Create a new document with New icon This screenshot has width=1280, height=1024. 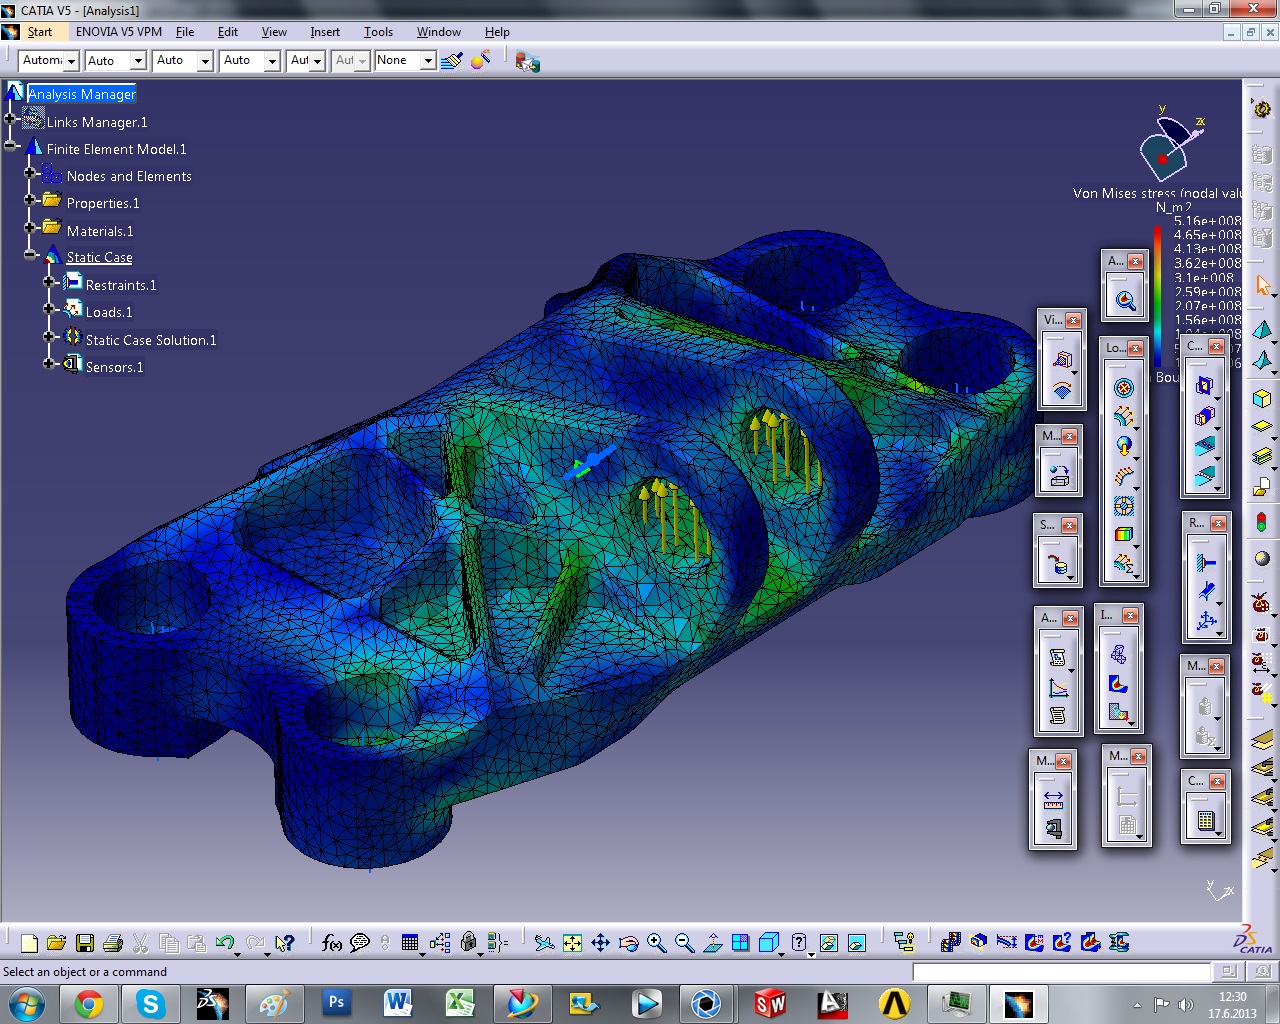(29, 943)
